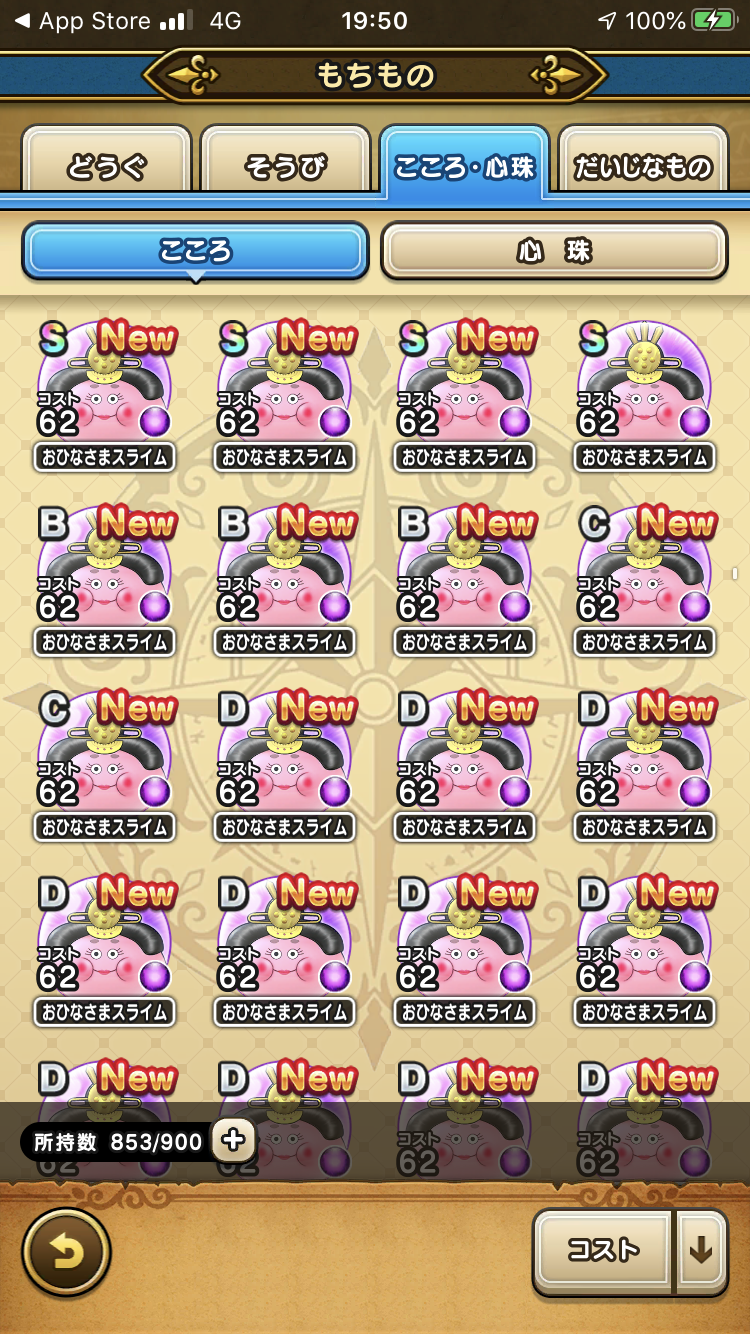
Task: Open the だいじなもの tab
Action: pyautogui.click(x=643, y=160)
